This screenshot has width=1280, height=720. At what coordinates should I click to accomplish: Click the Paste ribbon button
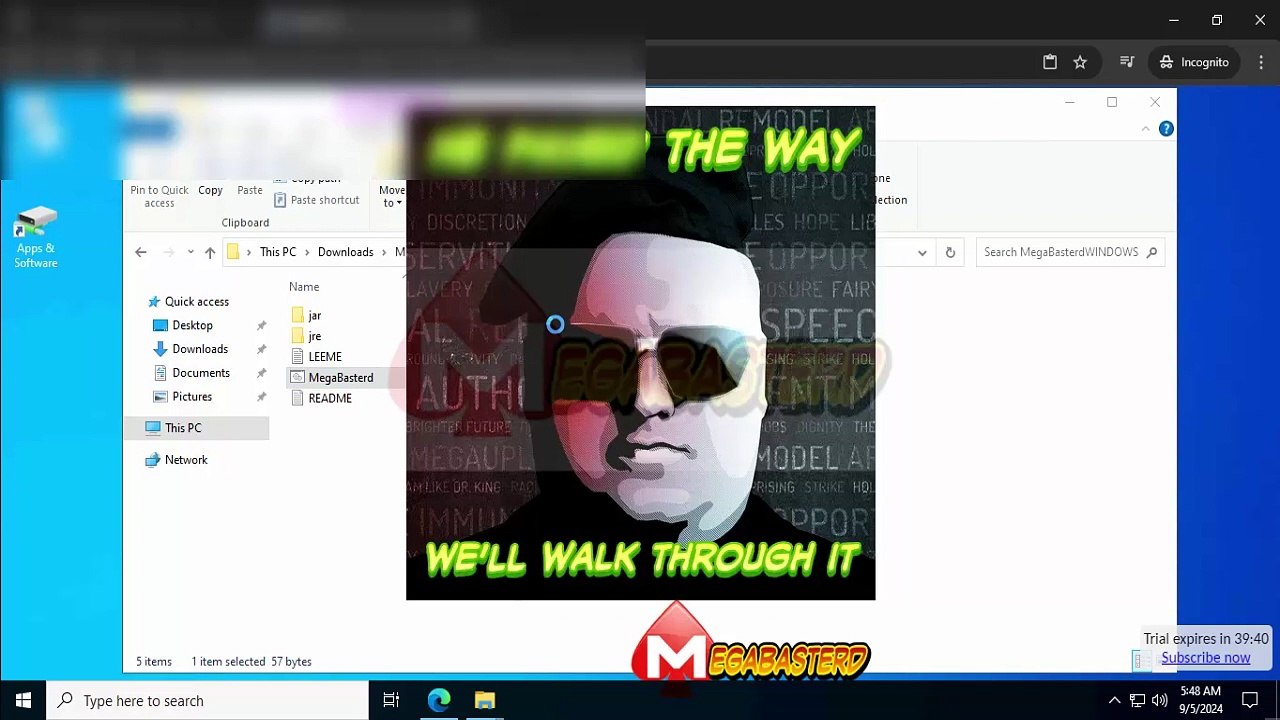click(250, 190)
